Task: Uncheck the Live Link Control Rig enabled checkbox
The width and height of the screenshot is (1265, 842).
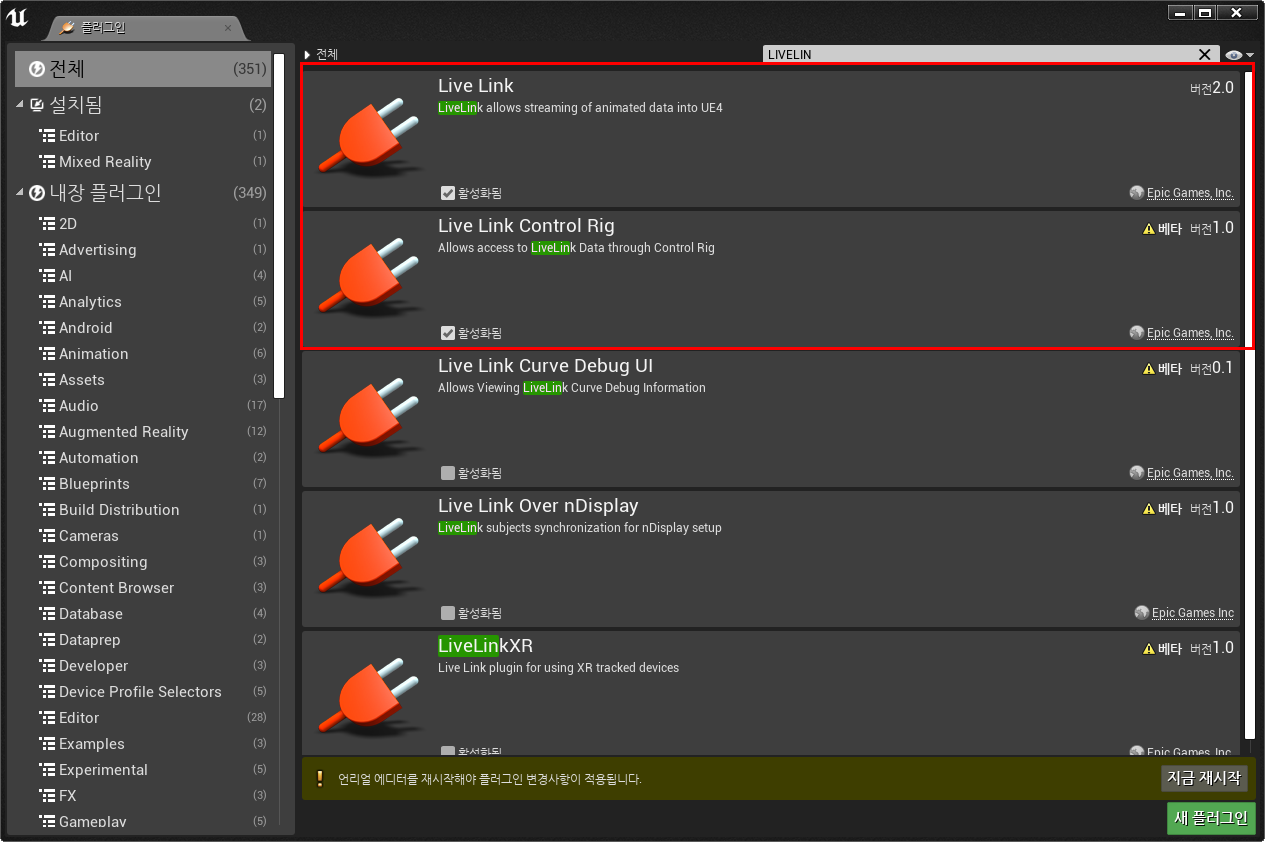Action: 448,333
